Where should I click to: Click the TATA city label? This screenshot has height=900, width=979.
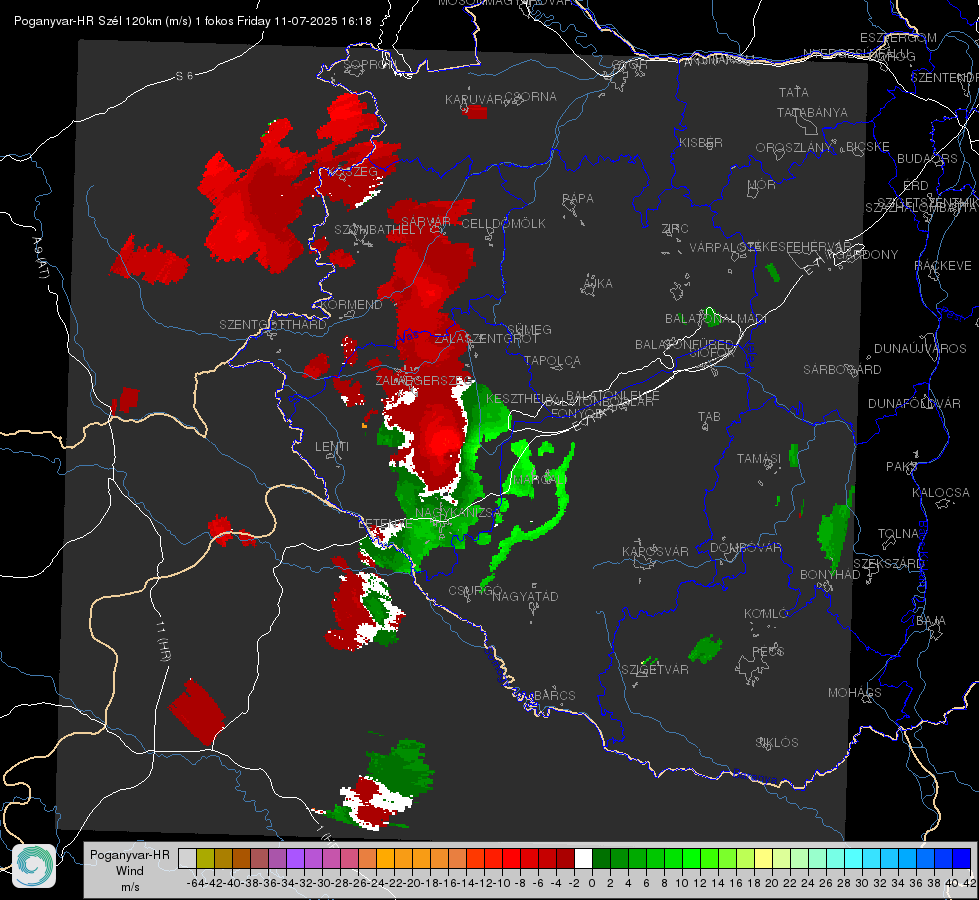pos(794,92)
